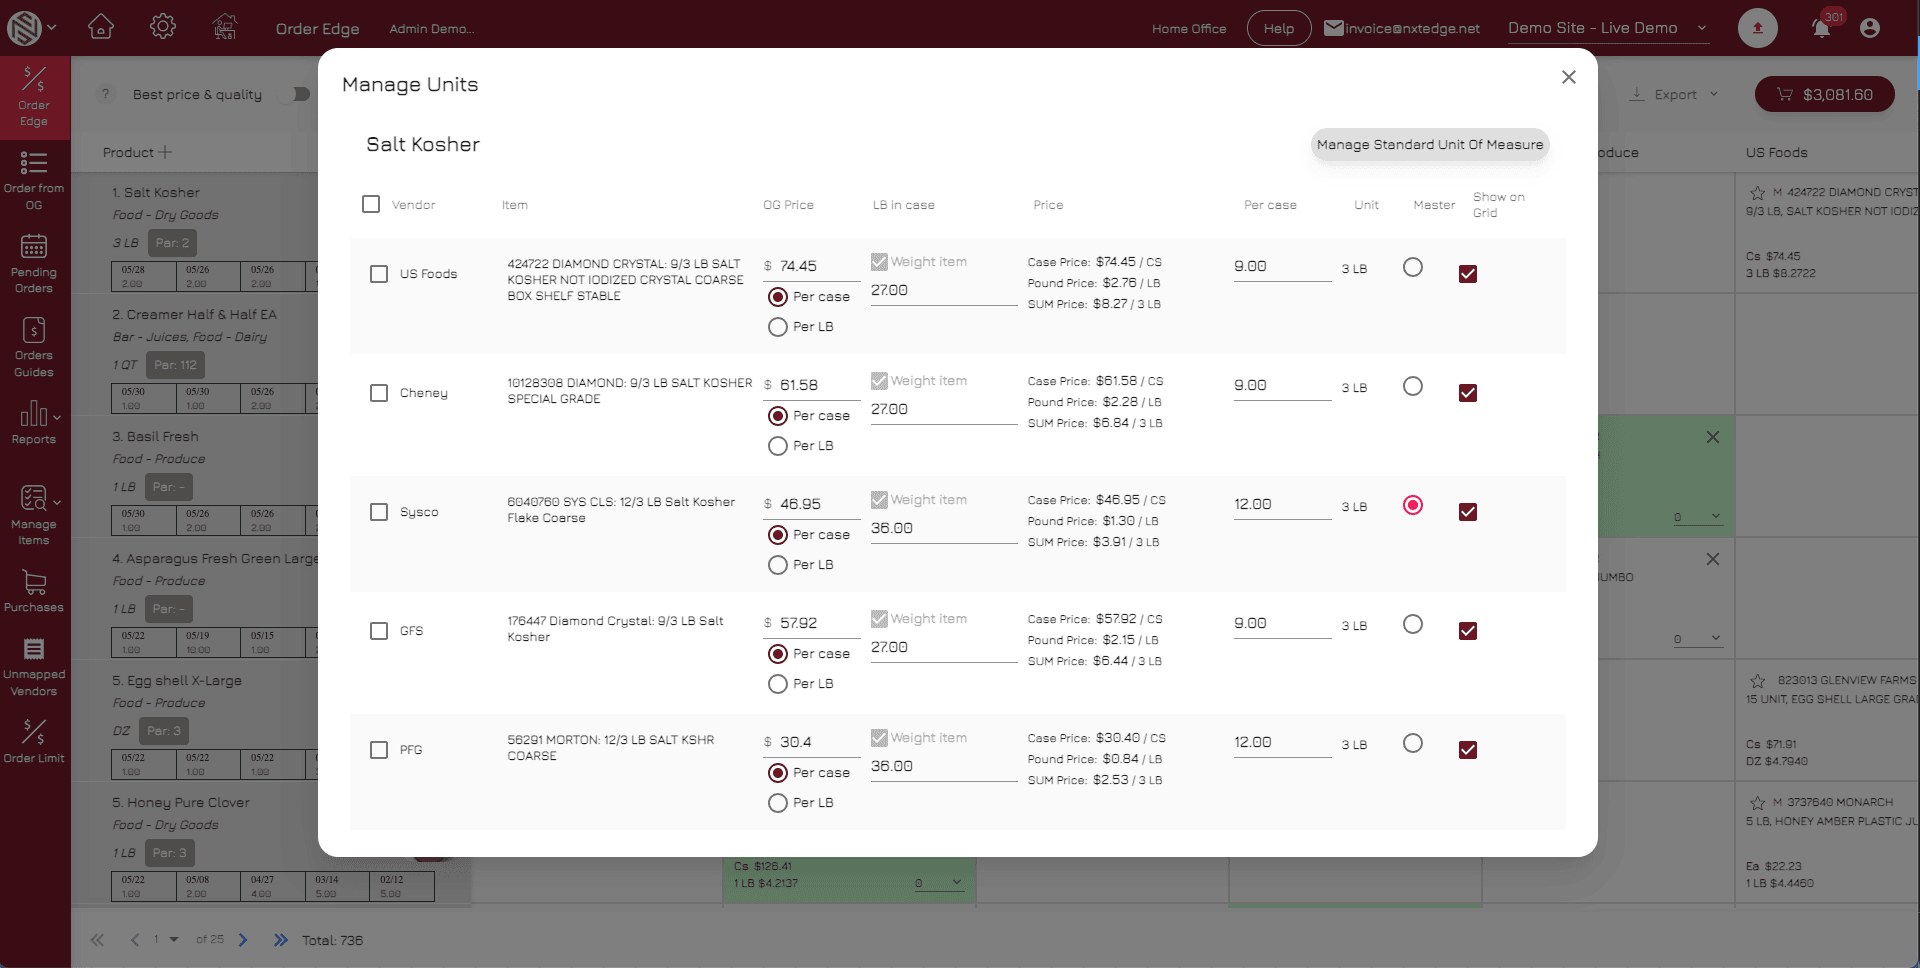1920x968 pixels.
Task: Click Order Edge in top menu
Action: point(317,28)
